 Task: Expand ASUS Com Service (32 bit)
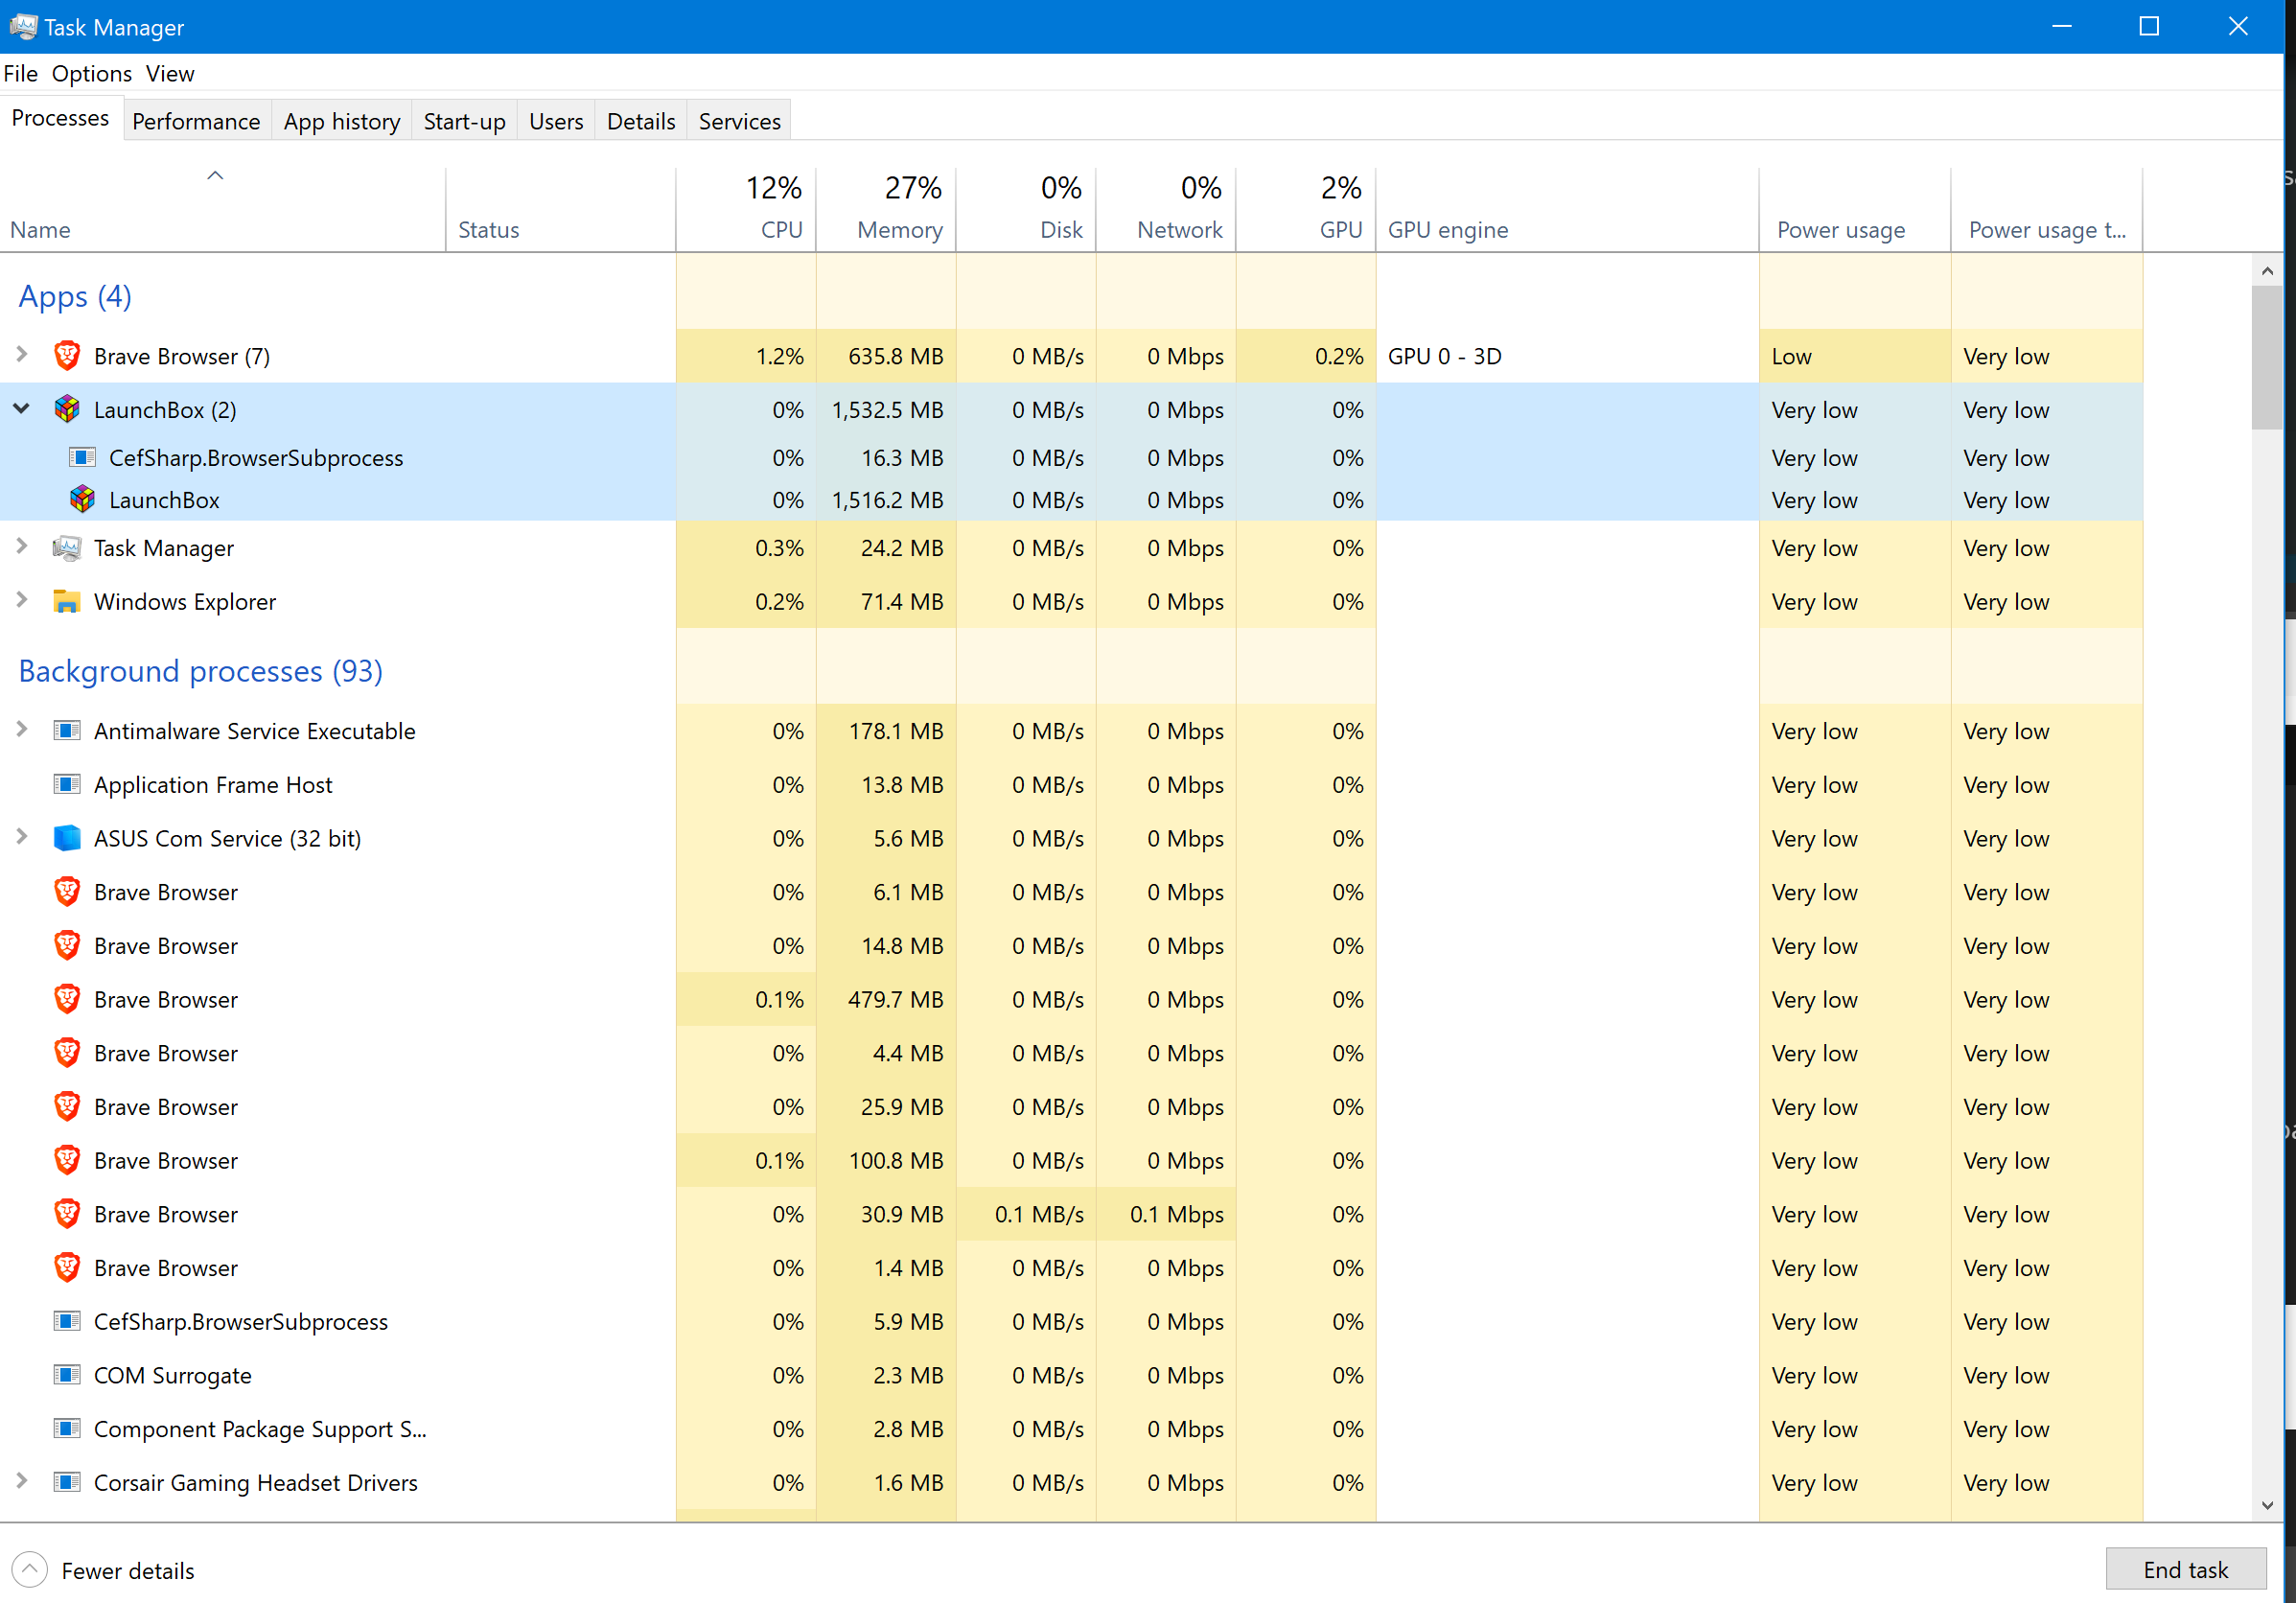[x=21, y=837]
